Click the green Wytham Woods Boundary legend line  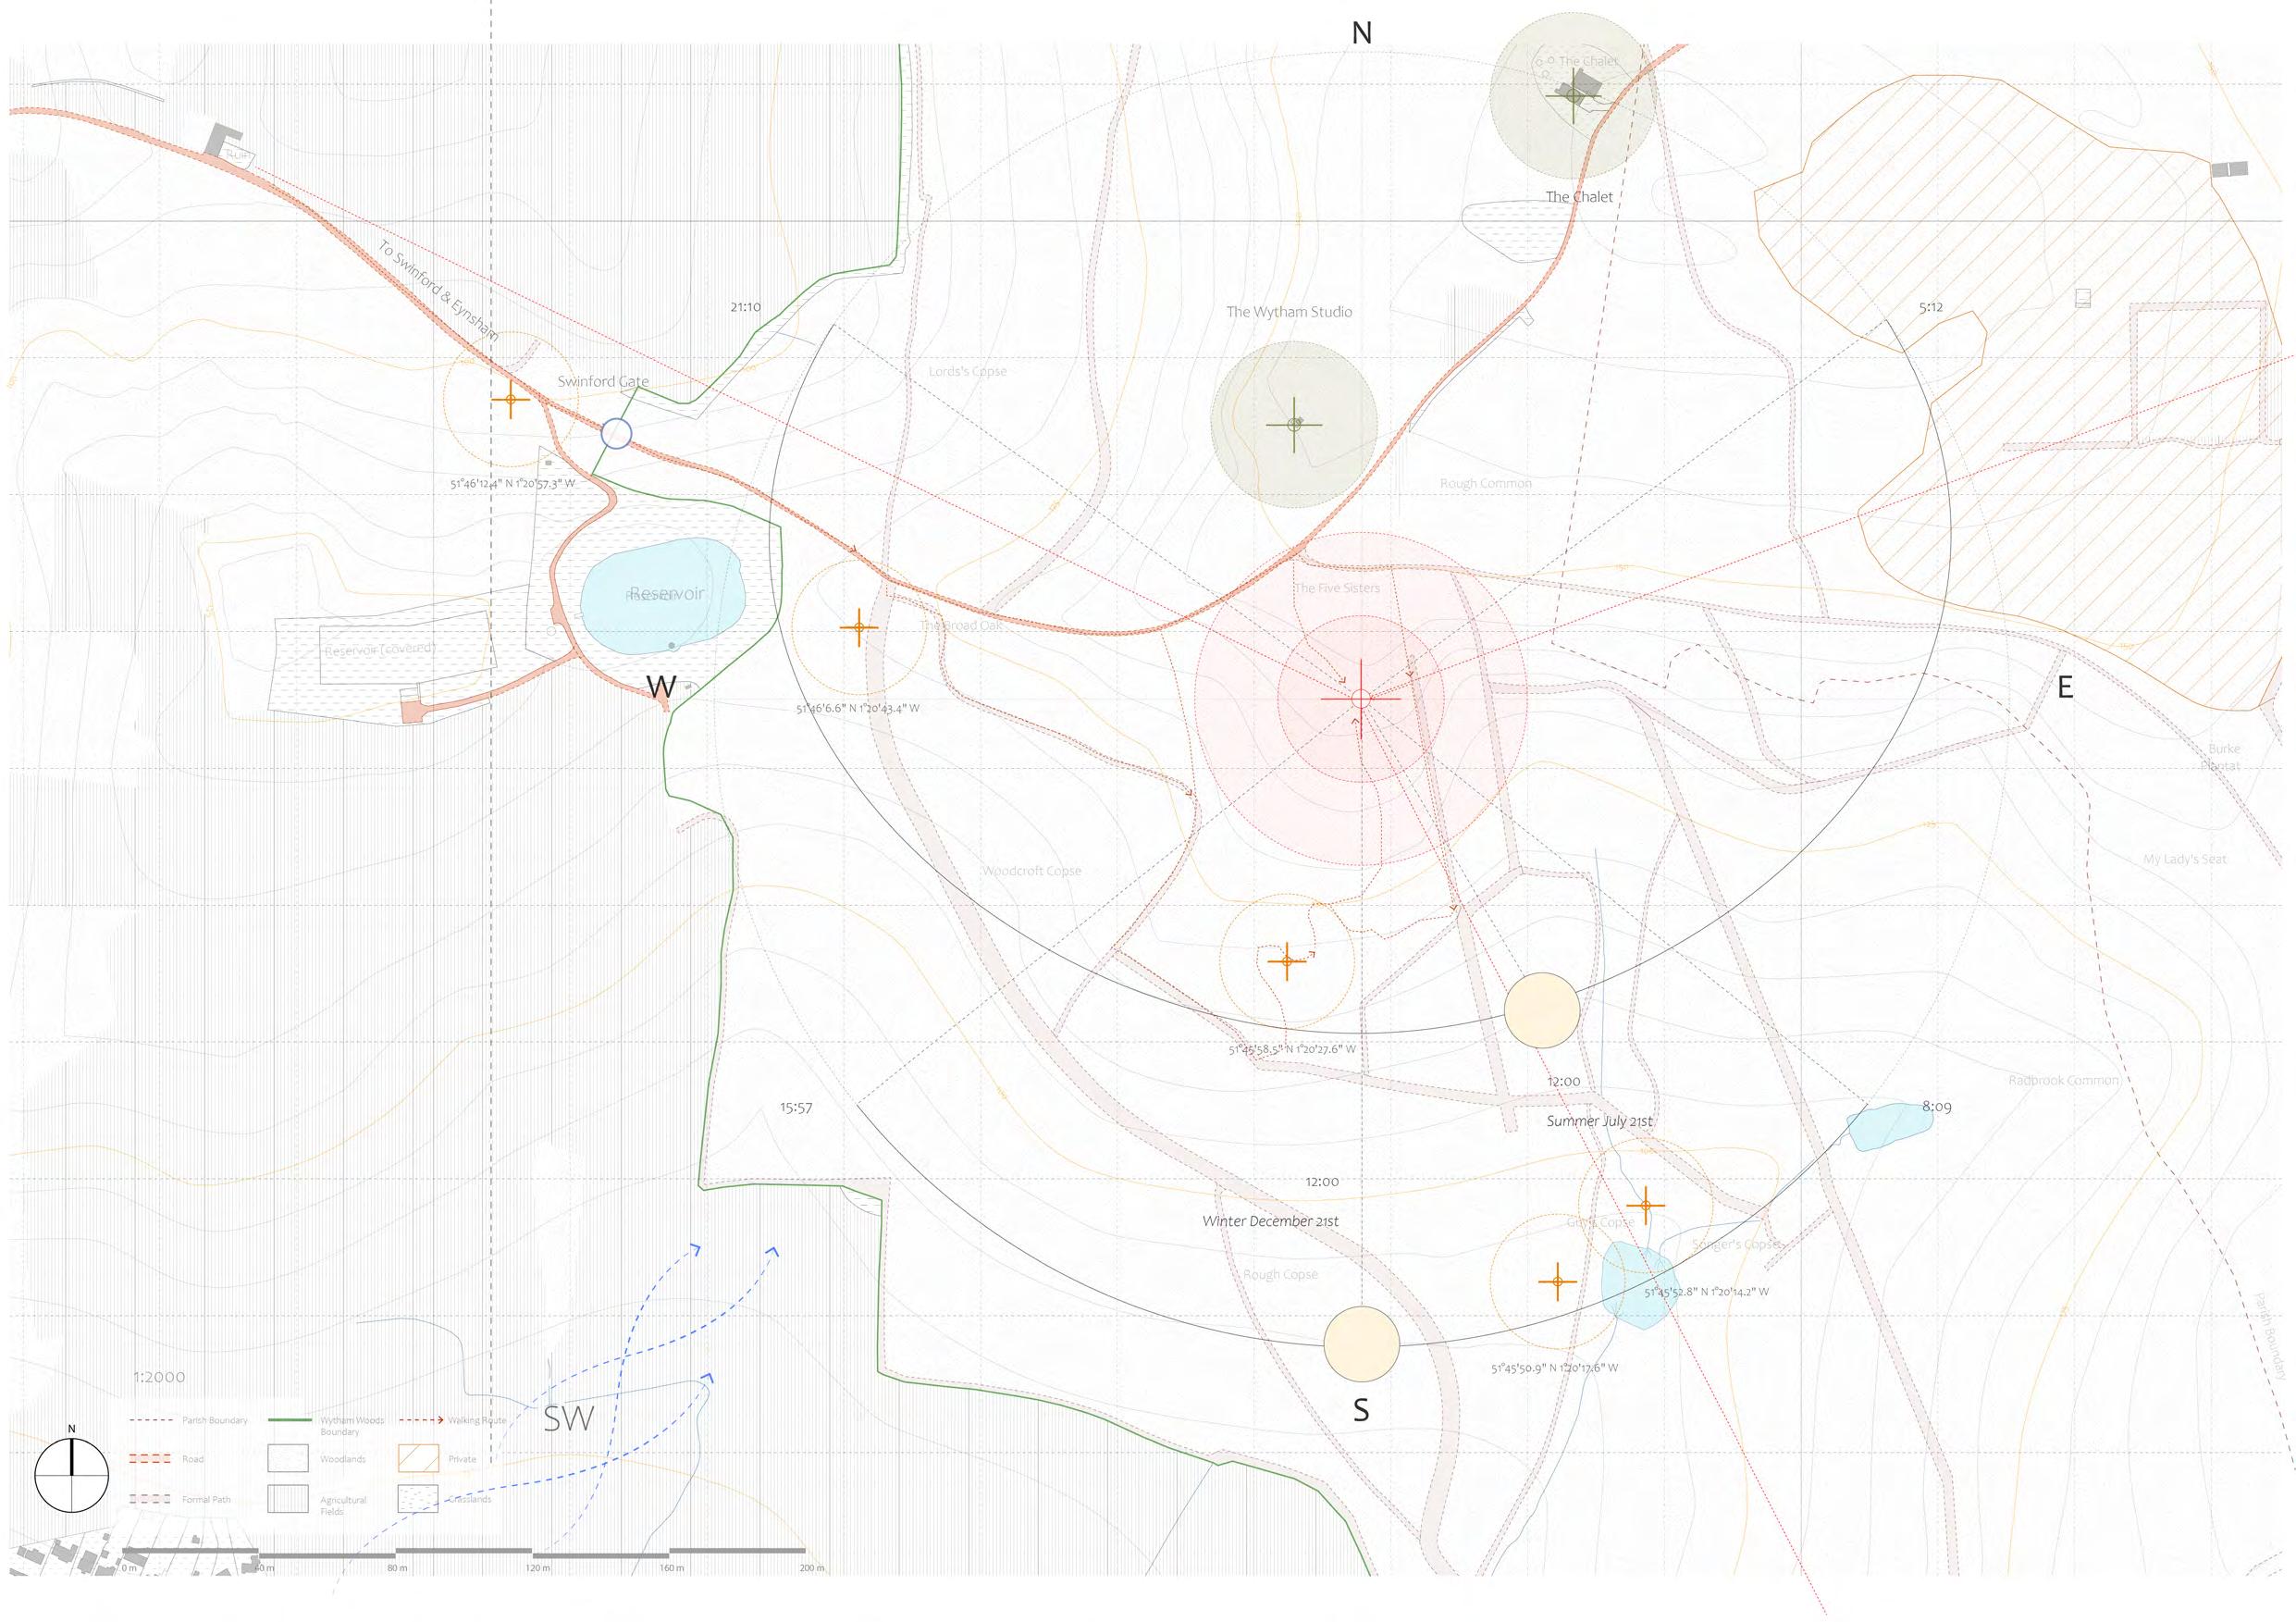(290, 1420)
